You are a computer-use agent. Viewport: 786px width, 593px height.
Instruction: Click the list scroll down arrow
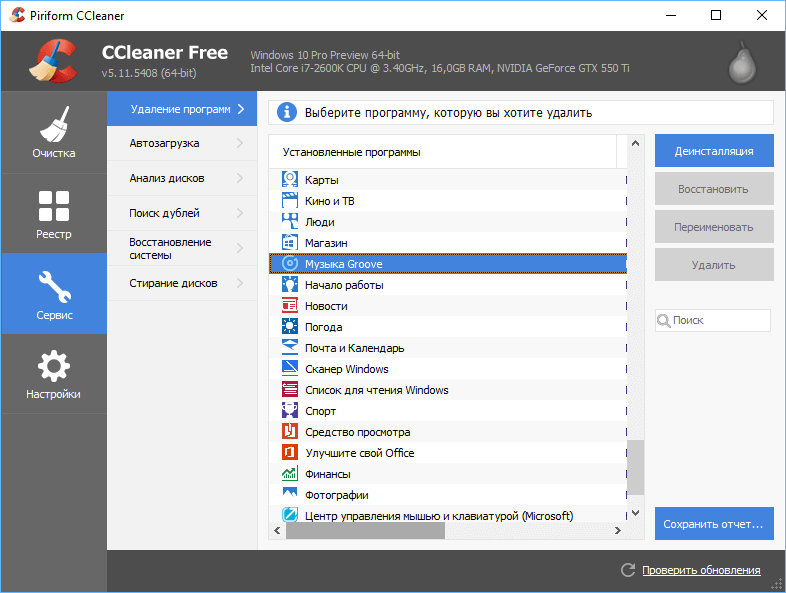[635, 513]
